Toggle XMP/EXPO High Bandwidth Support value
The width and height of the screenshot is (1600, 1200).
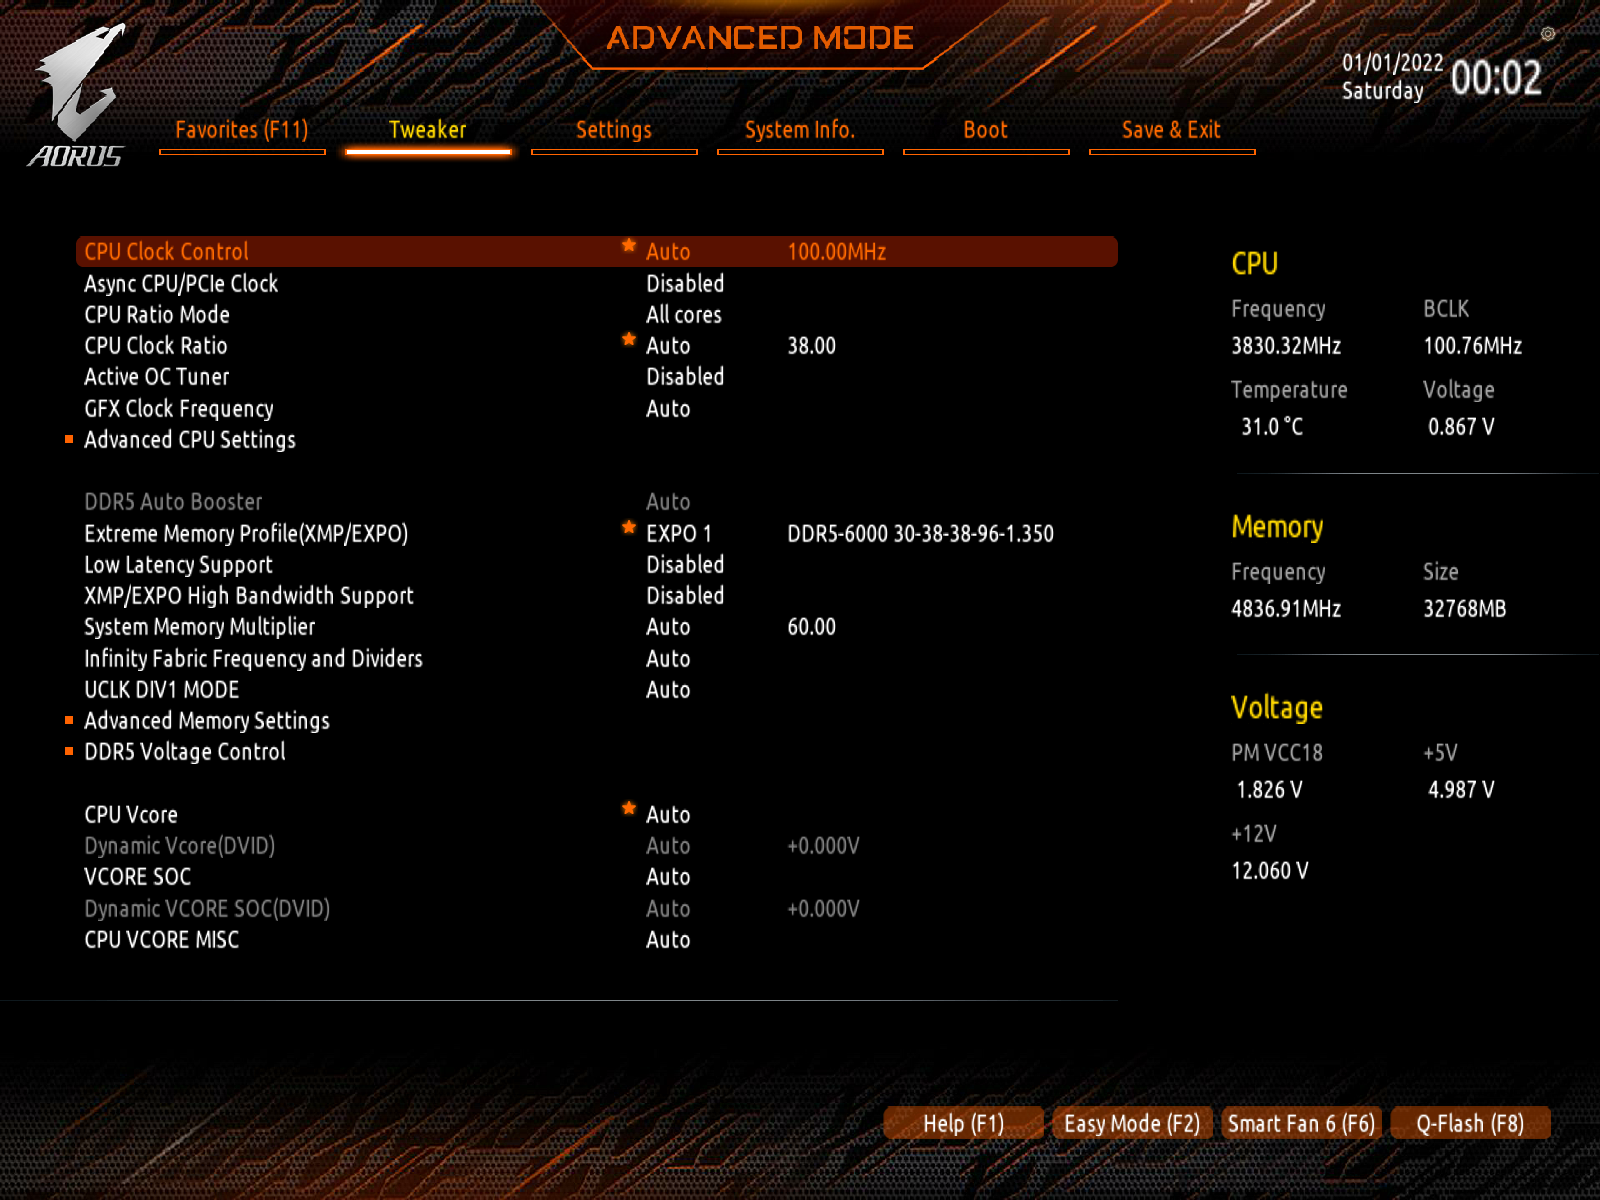685,596
